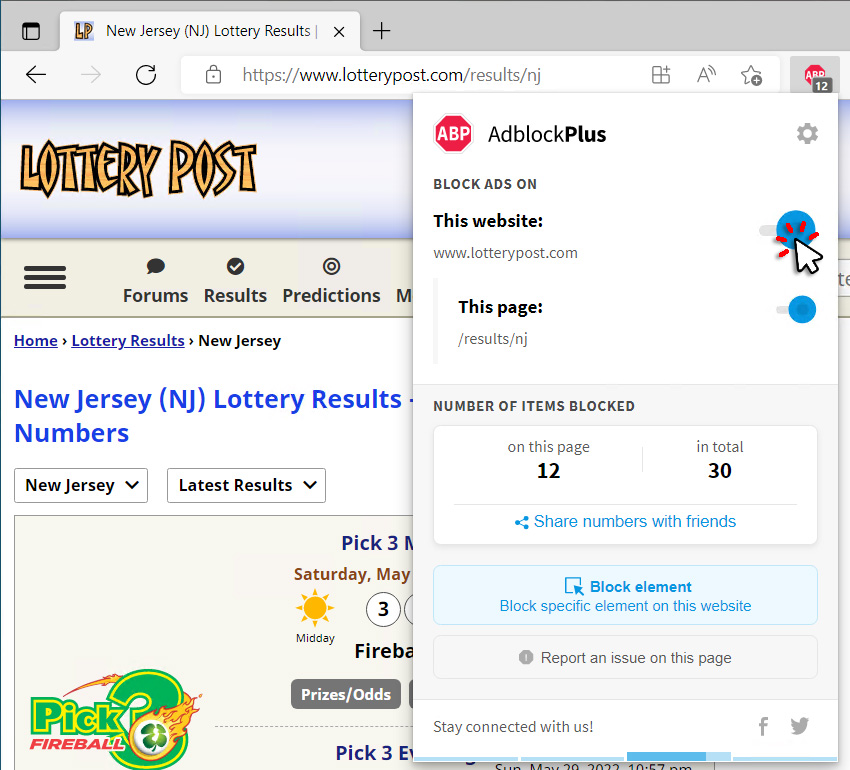Click the Midday sun icon
Image resolution: width=850 pixels, height=770 pixels.
315,608
